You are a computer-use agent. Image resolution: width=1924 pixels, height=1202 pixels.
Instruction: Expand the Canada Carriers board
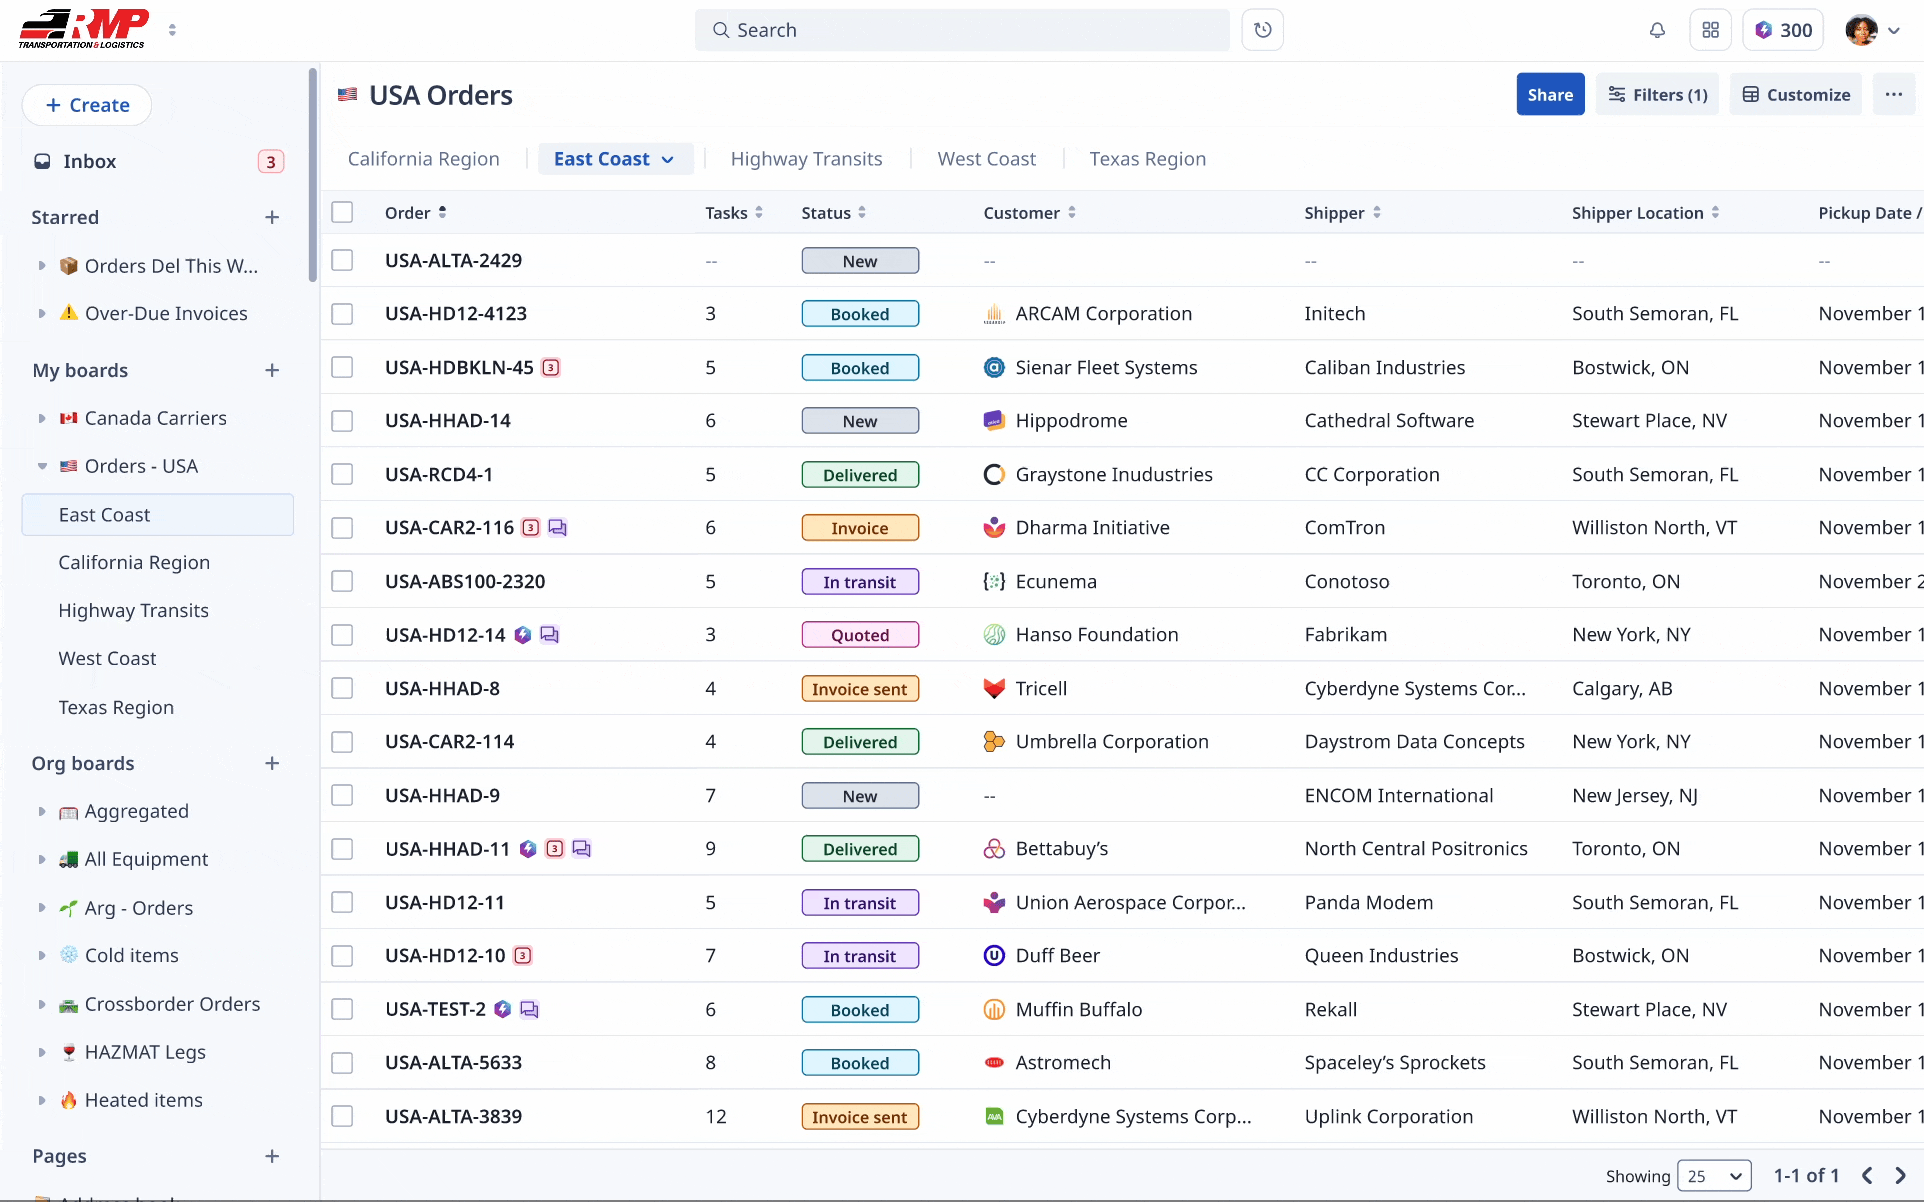pyautogui.click(x=41, y=418)
